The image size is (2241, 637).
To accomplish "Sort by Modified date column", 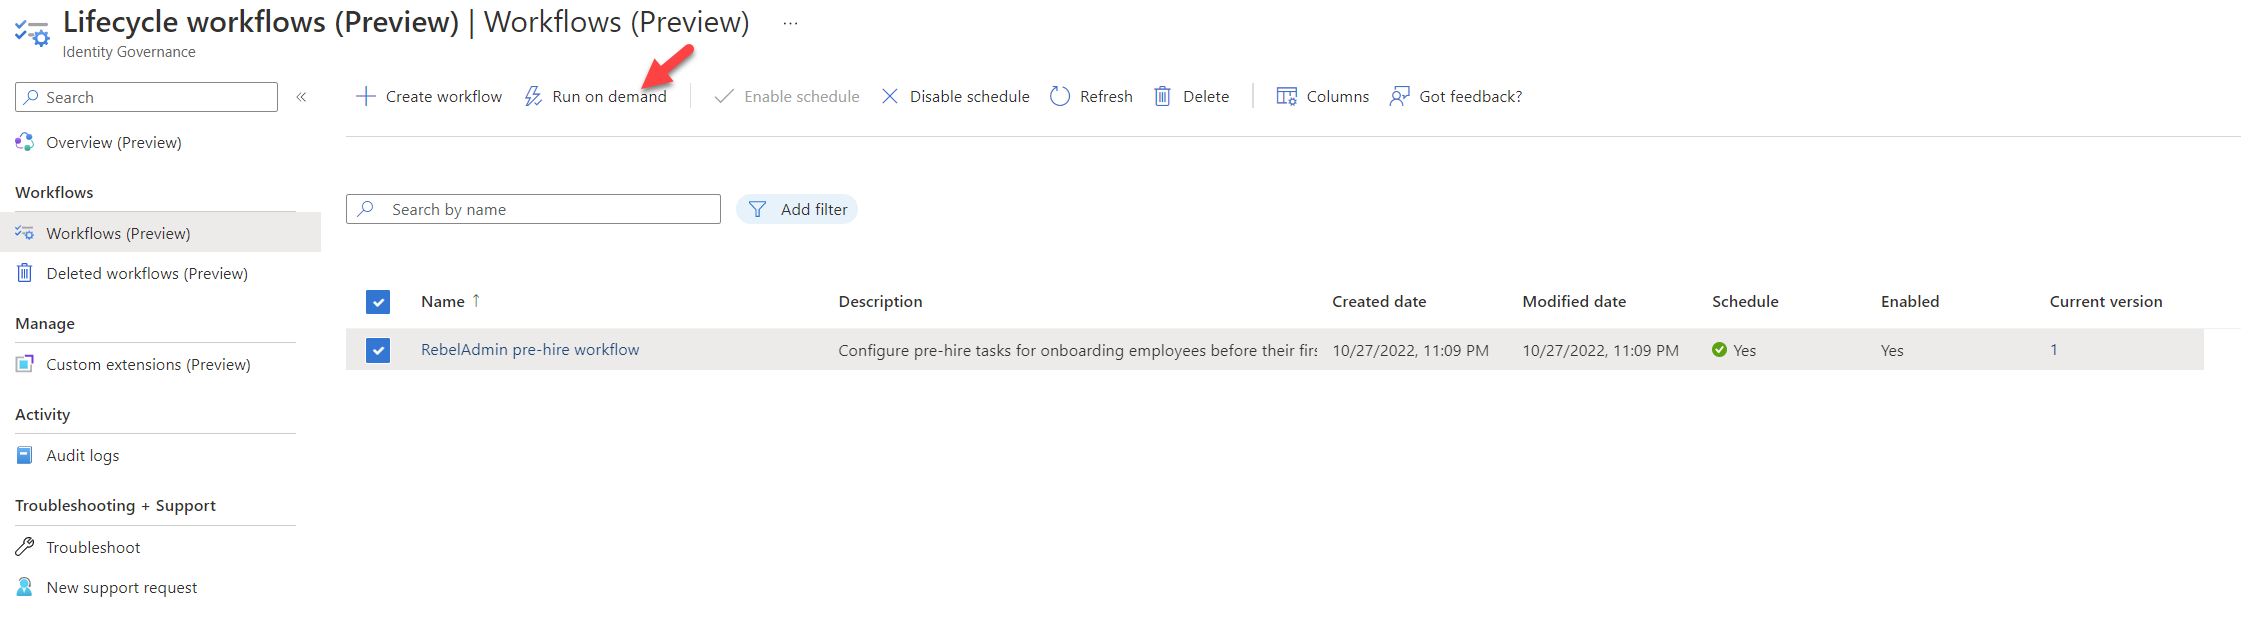I will click(x=1574, y=301).
